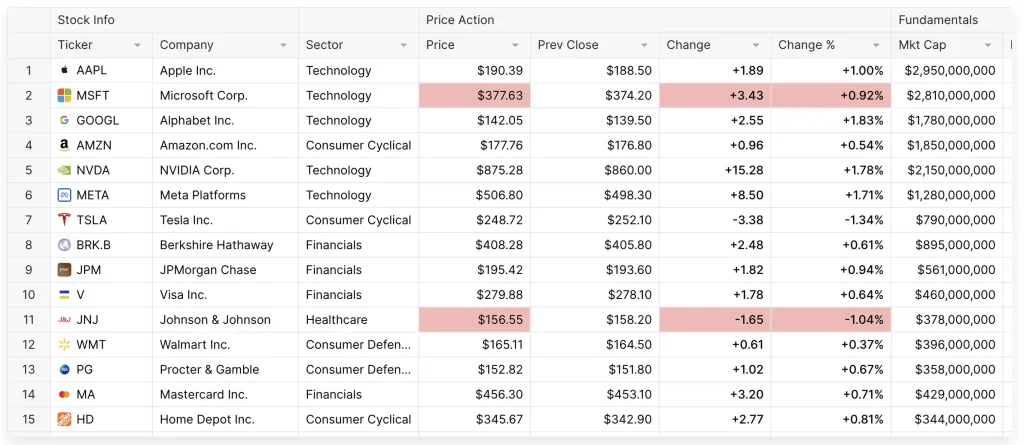This screenshot has width=1024, height=445.
Task: Open the Sector column filter dropdown
Action: 404,46
